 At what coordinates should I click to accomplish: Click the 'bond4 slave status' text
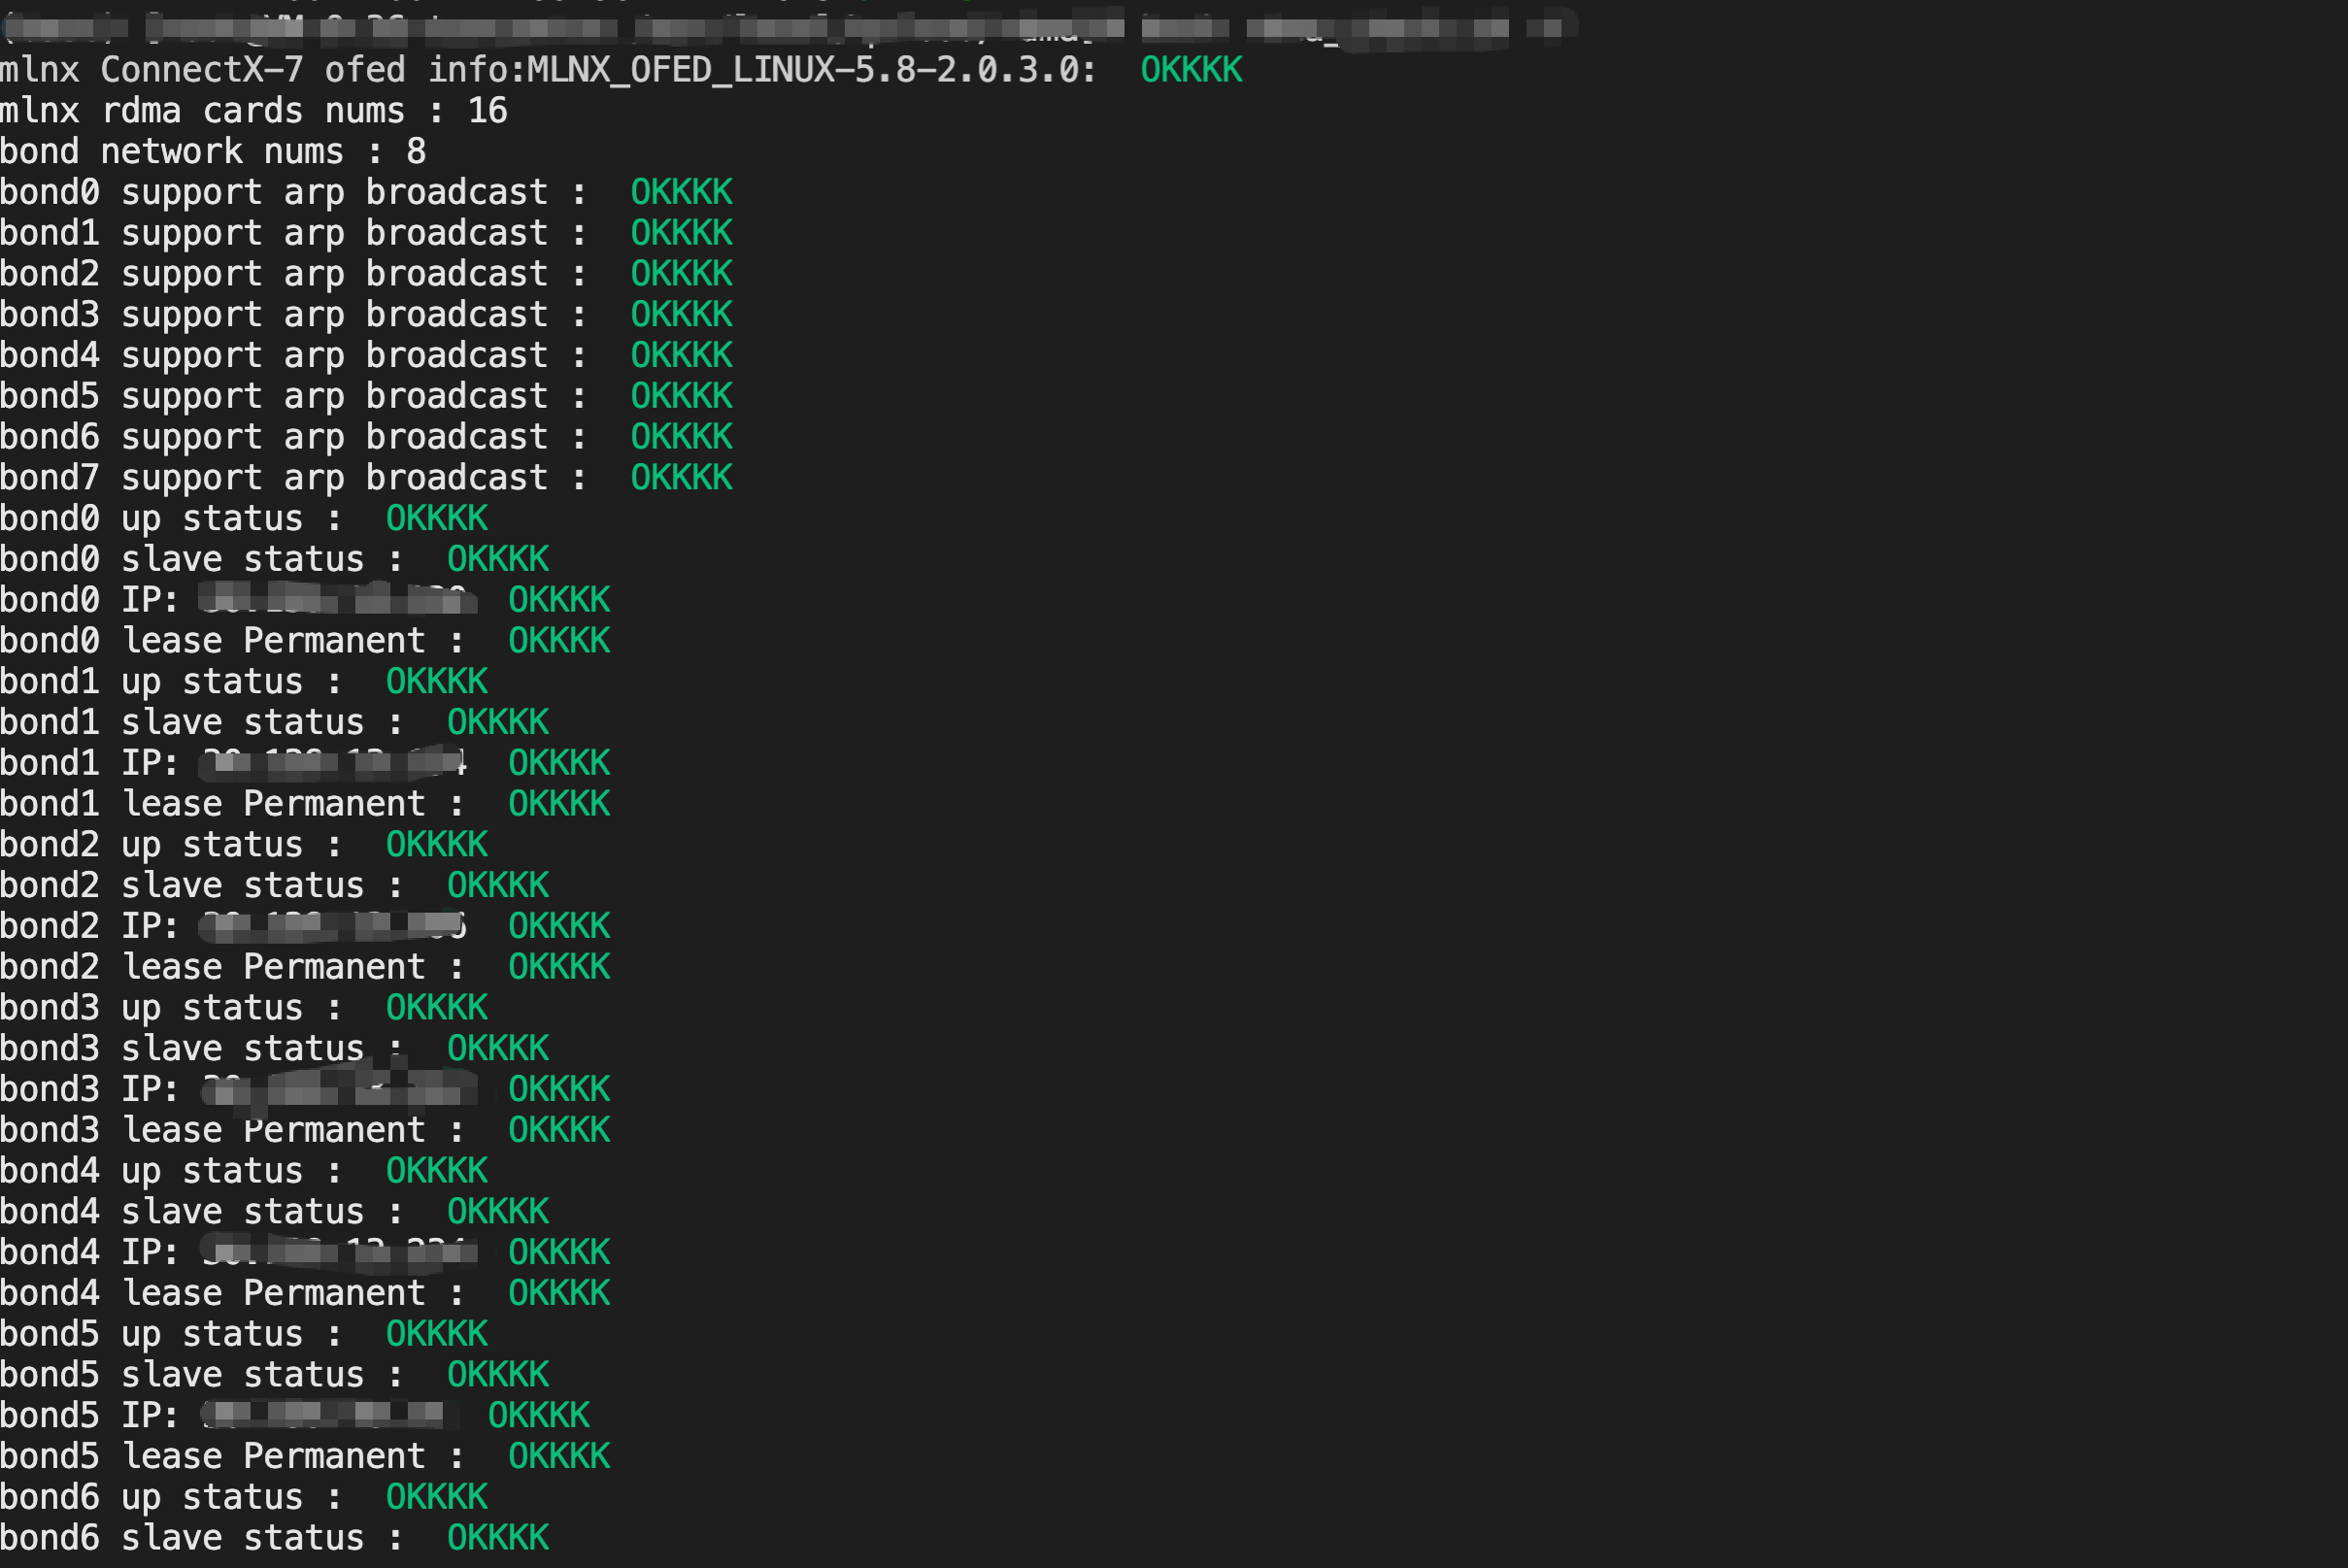coord(181,1212)
